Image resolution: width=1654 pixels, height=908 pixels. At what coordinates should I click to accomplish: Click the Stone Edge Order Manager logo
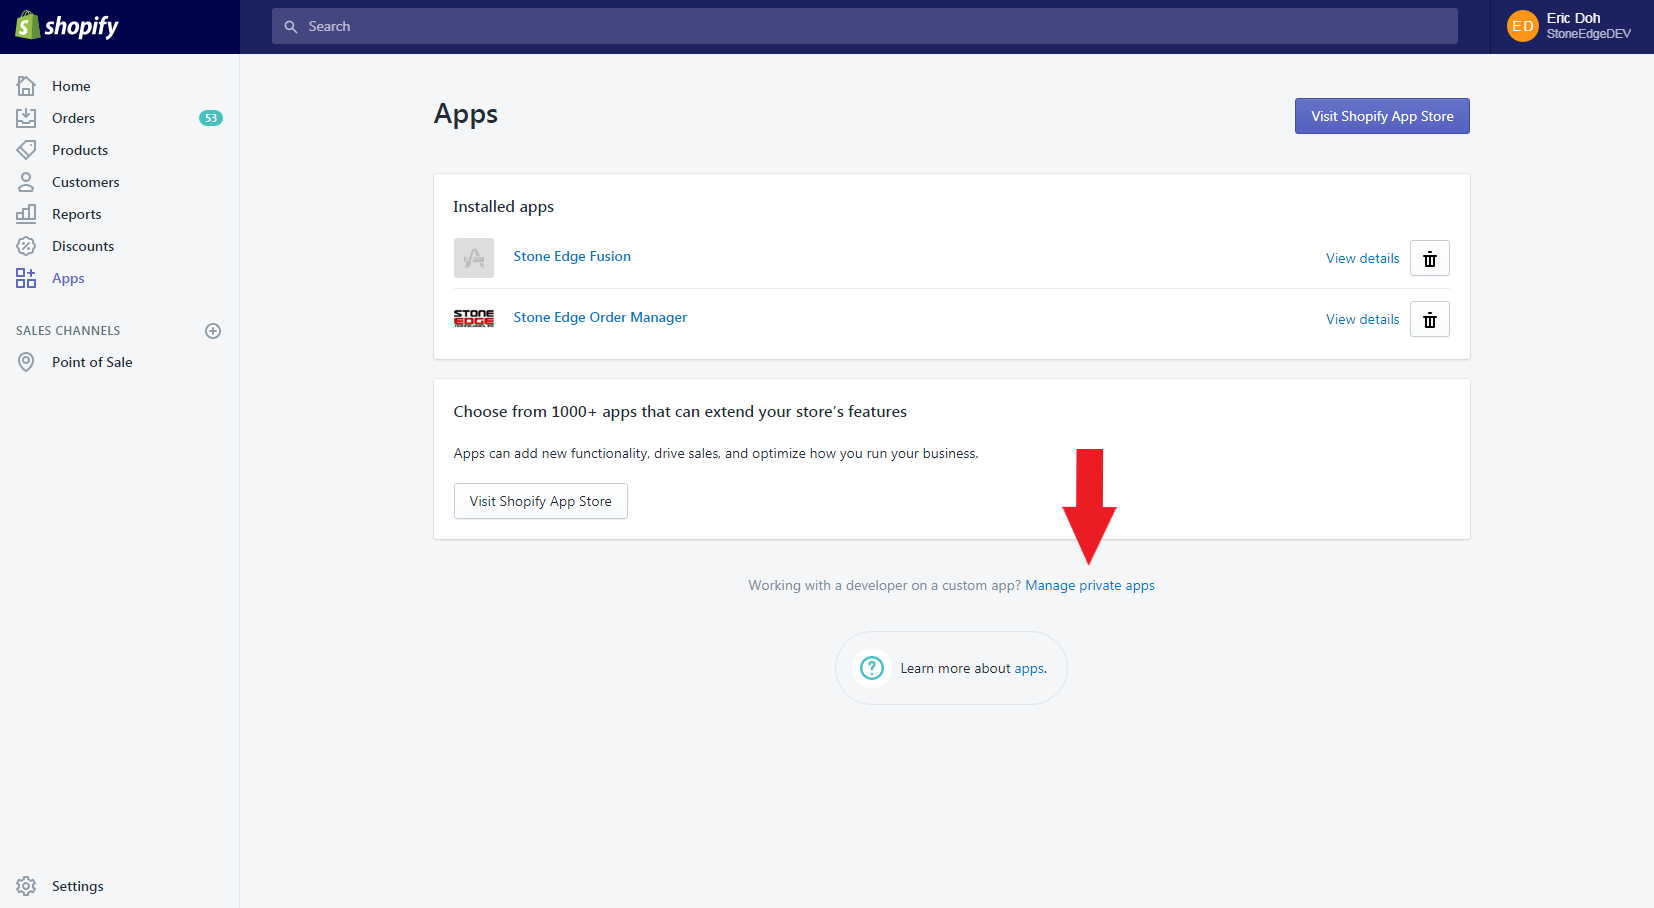pyautogui.click(x=474, y=318)
